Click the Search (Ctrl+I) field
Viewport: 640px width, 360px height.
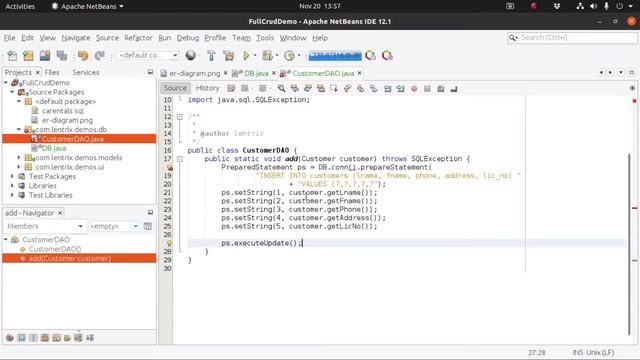tap(572, 38)
